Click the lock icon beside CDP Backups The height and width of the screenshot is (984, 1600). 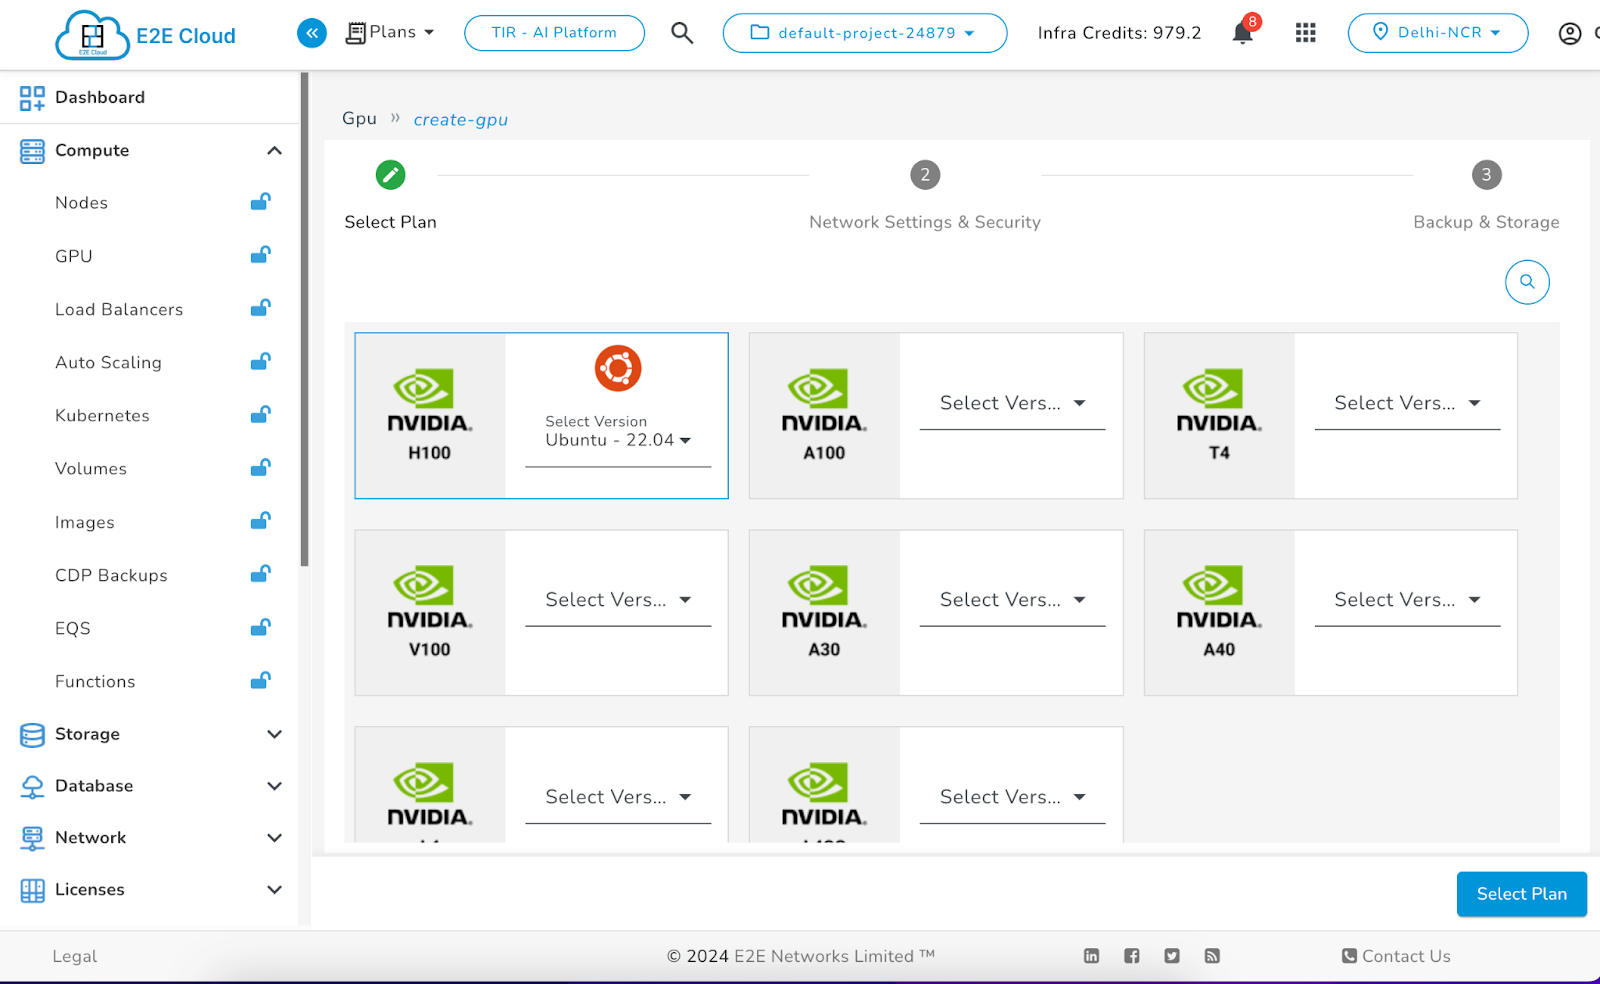pyautogui.click(x=260, y=574)
